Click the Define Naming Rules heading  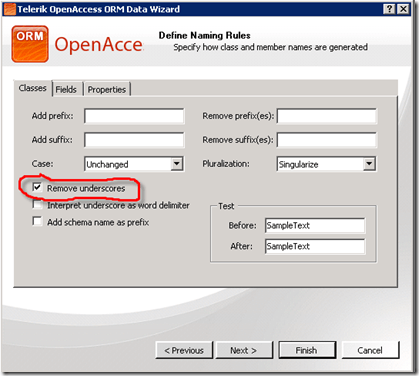coord(204,35)
